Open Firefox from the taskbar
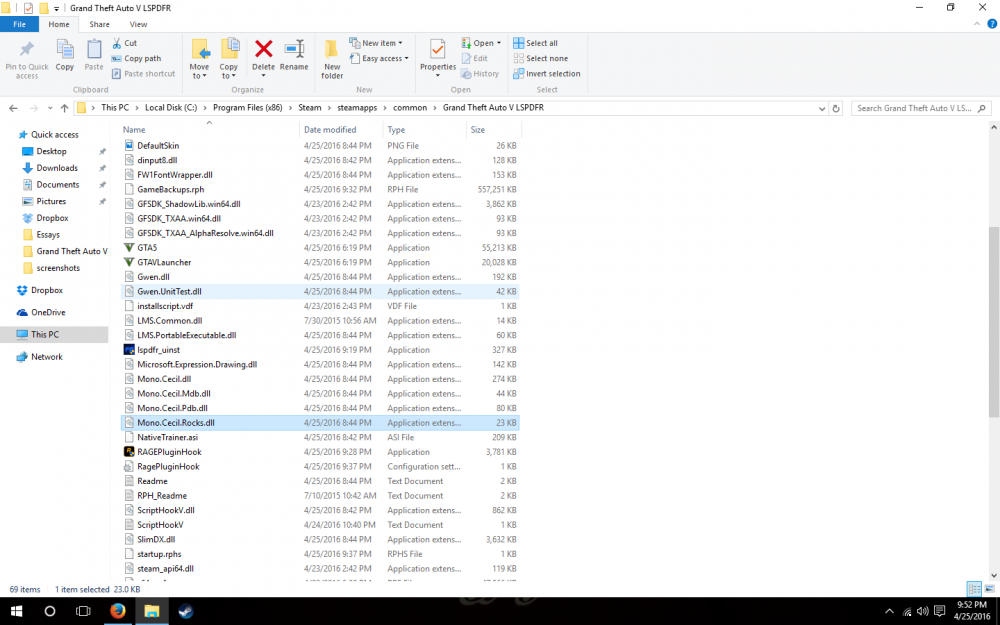Image resolution: width=1000 pixels, height=625 pixels. point(117,611)
